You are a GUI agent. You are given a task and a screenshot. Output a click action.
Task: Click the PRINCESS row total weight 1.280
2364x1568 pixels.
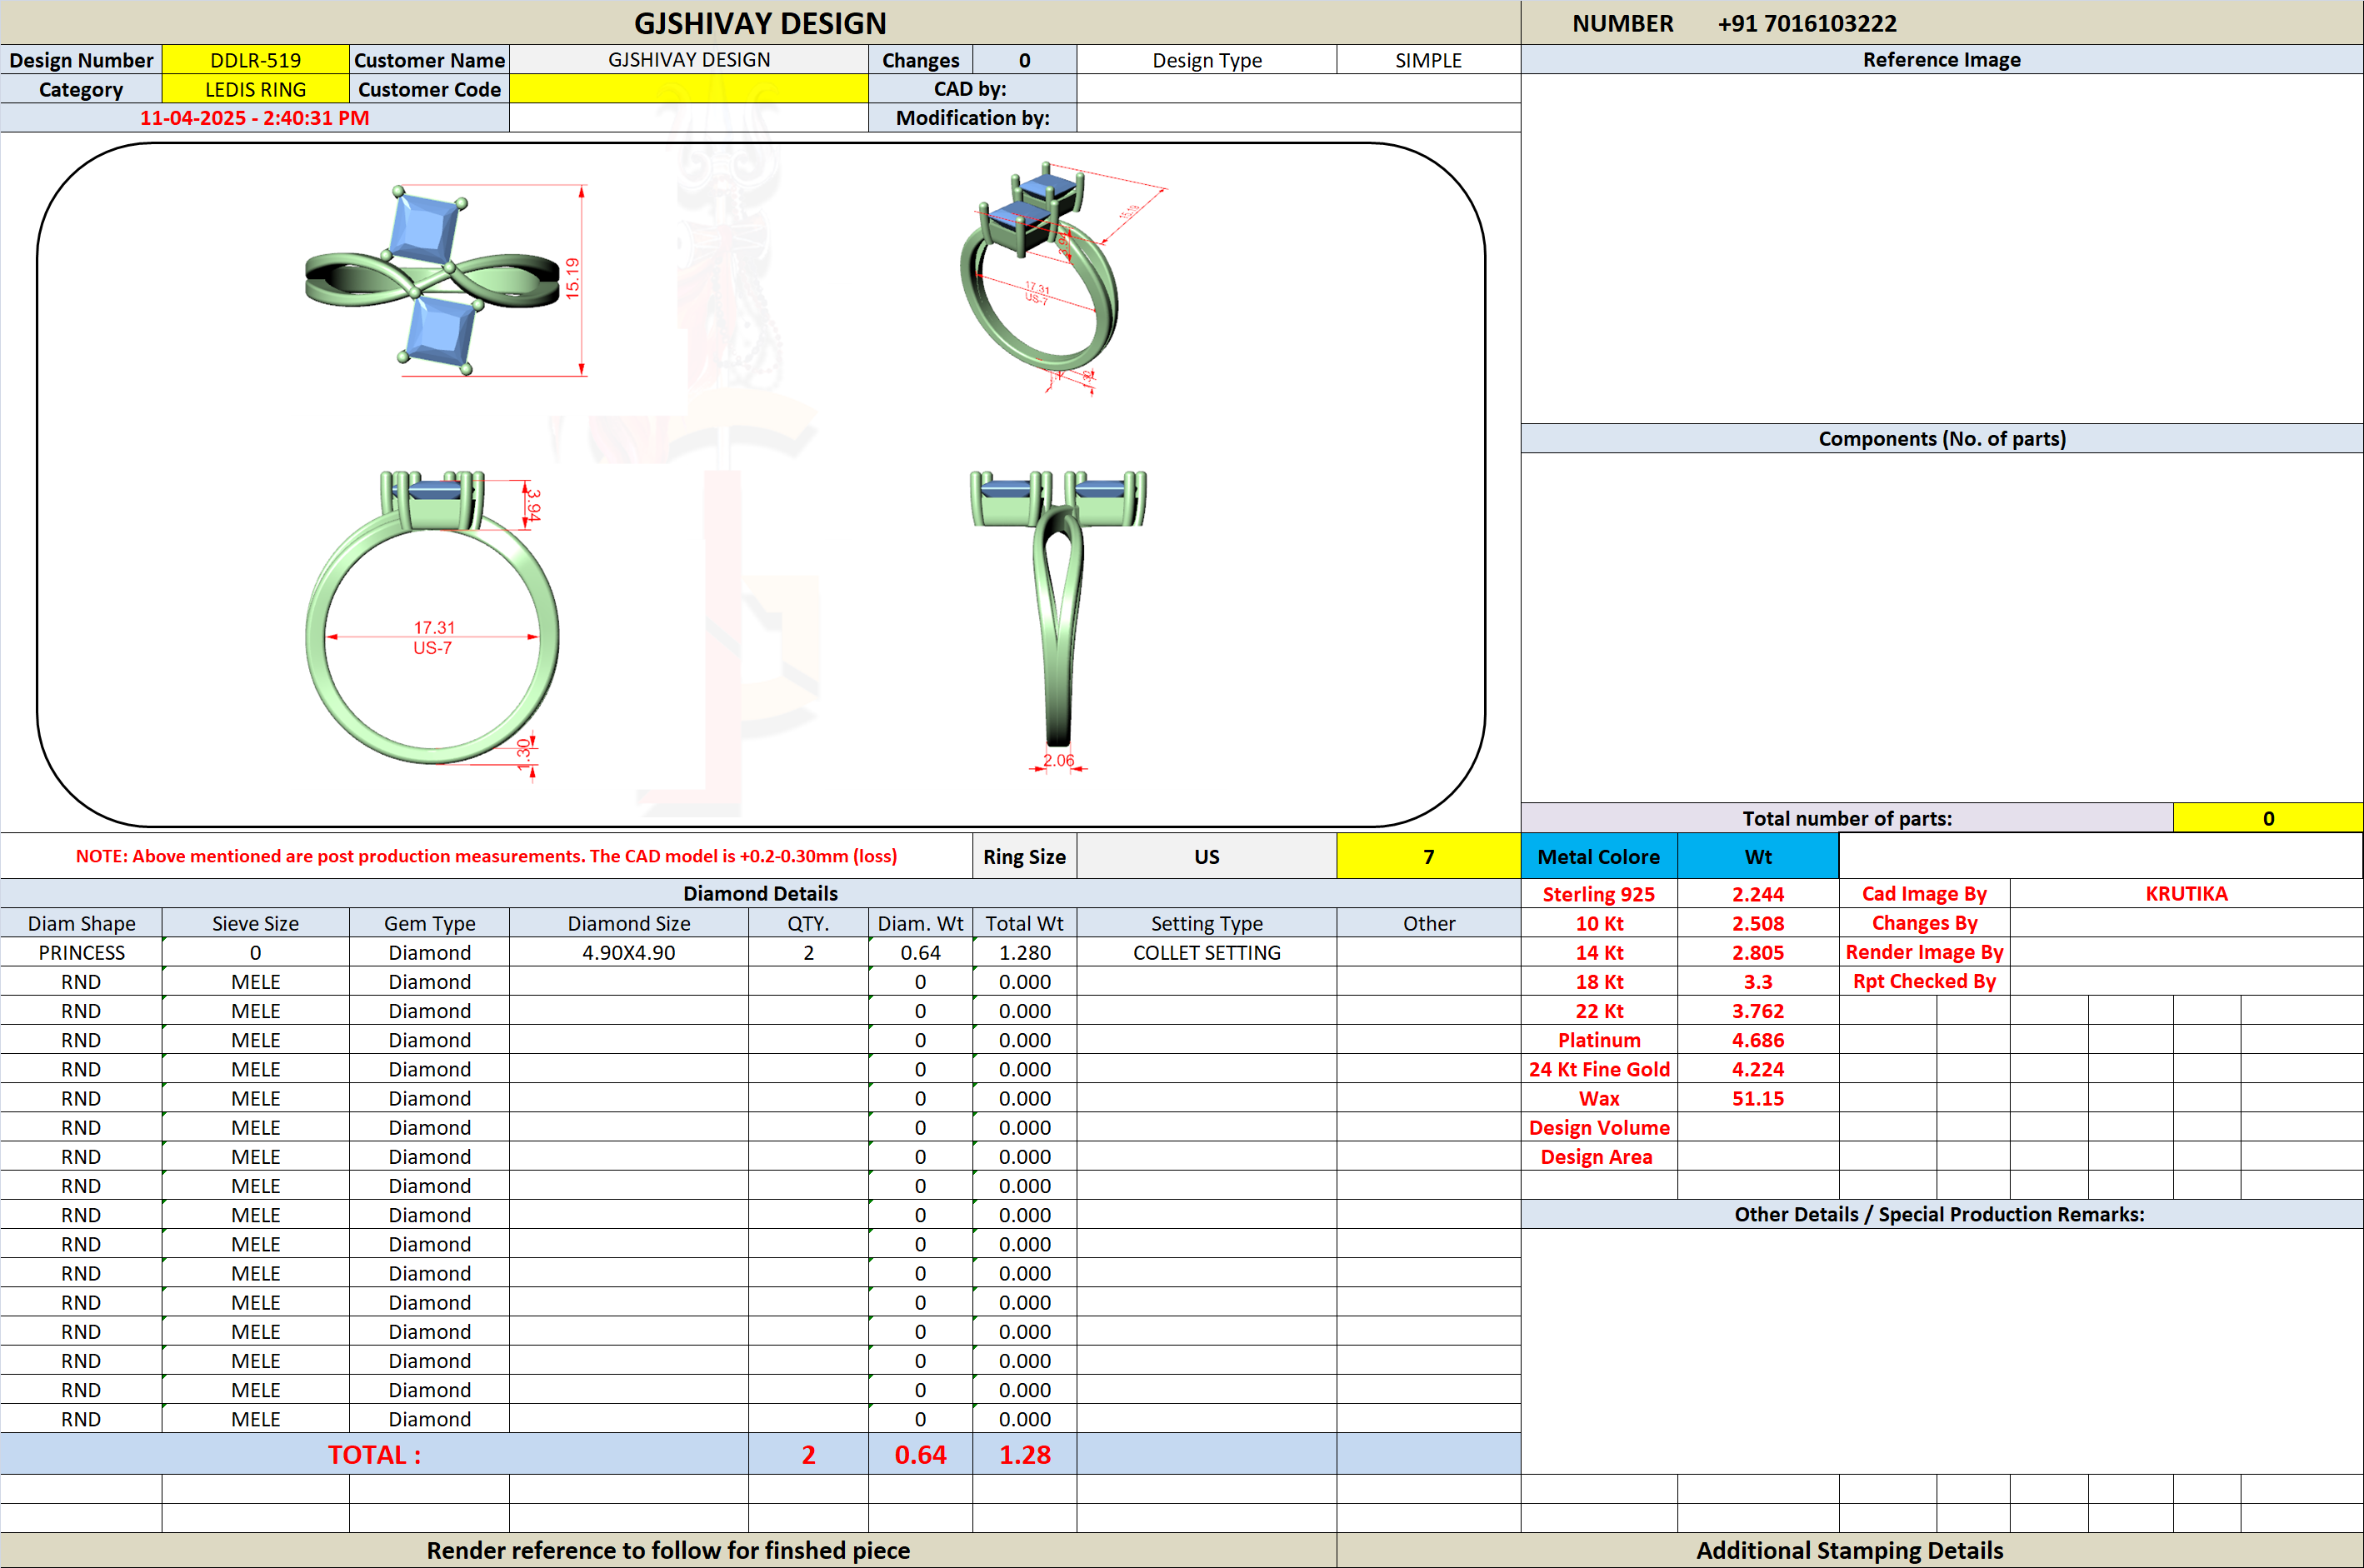(1024, 952)
